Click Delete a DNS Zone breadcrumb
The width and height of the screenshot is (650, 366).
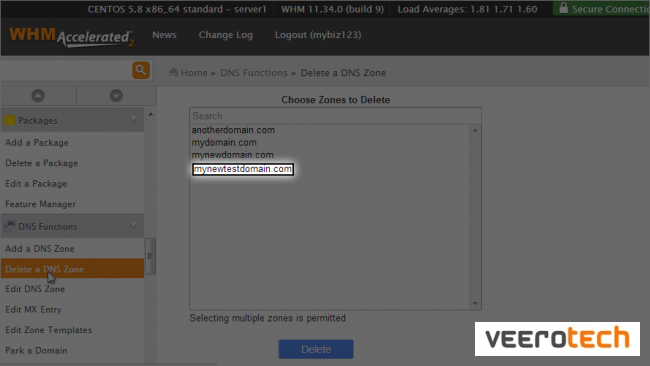(343, 73)
